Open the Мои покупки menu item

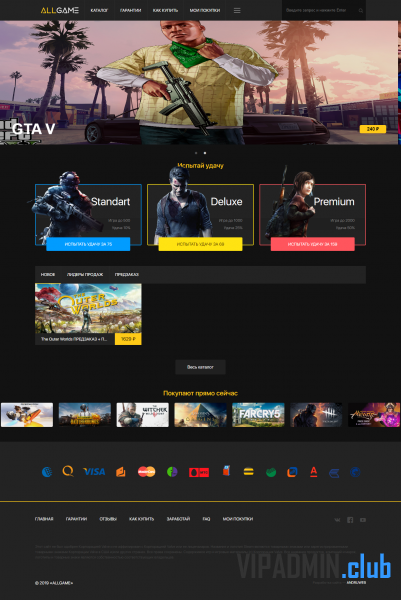(x=205, y=10)
